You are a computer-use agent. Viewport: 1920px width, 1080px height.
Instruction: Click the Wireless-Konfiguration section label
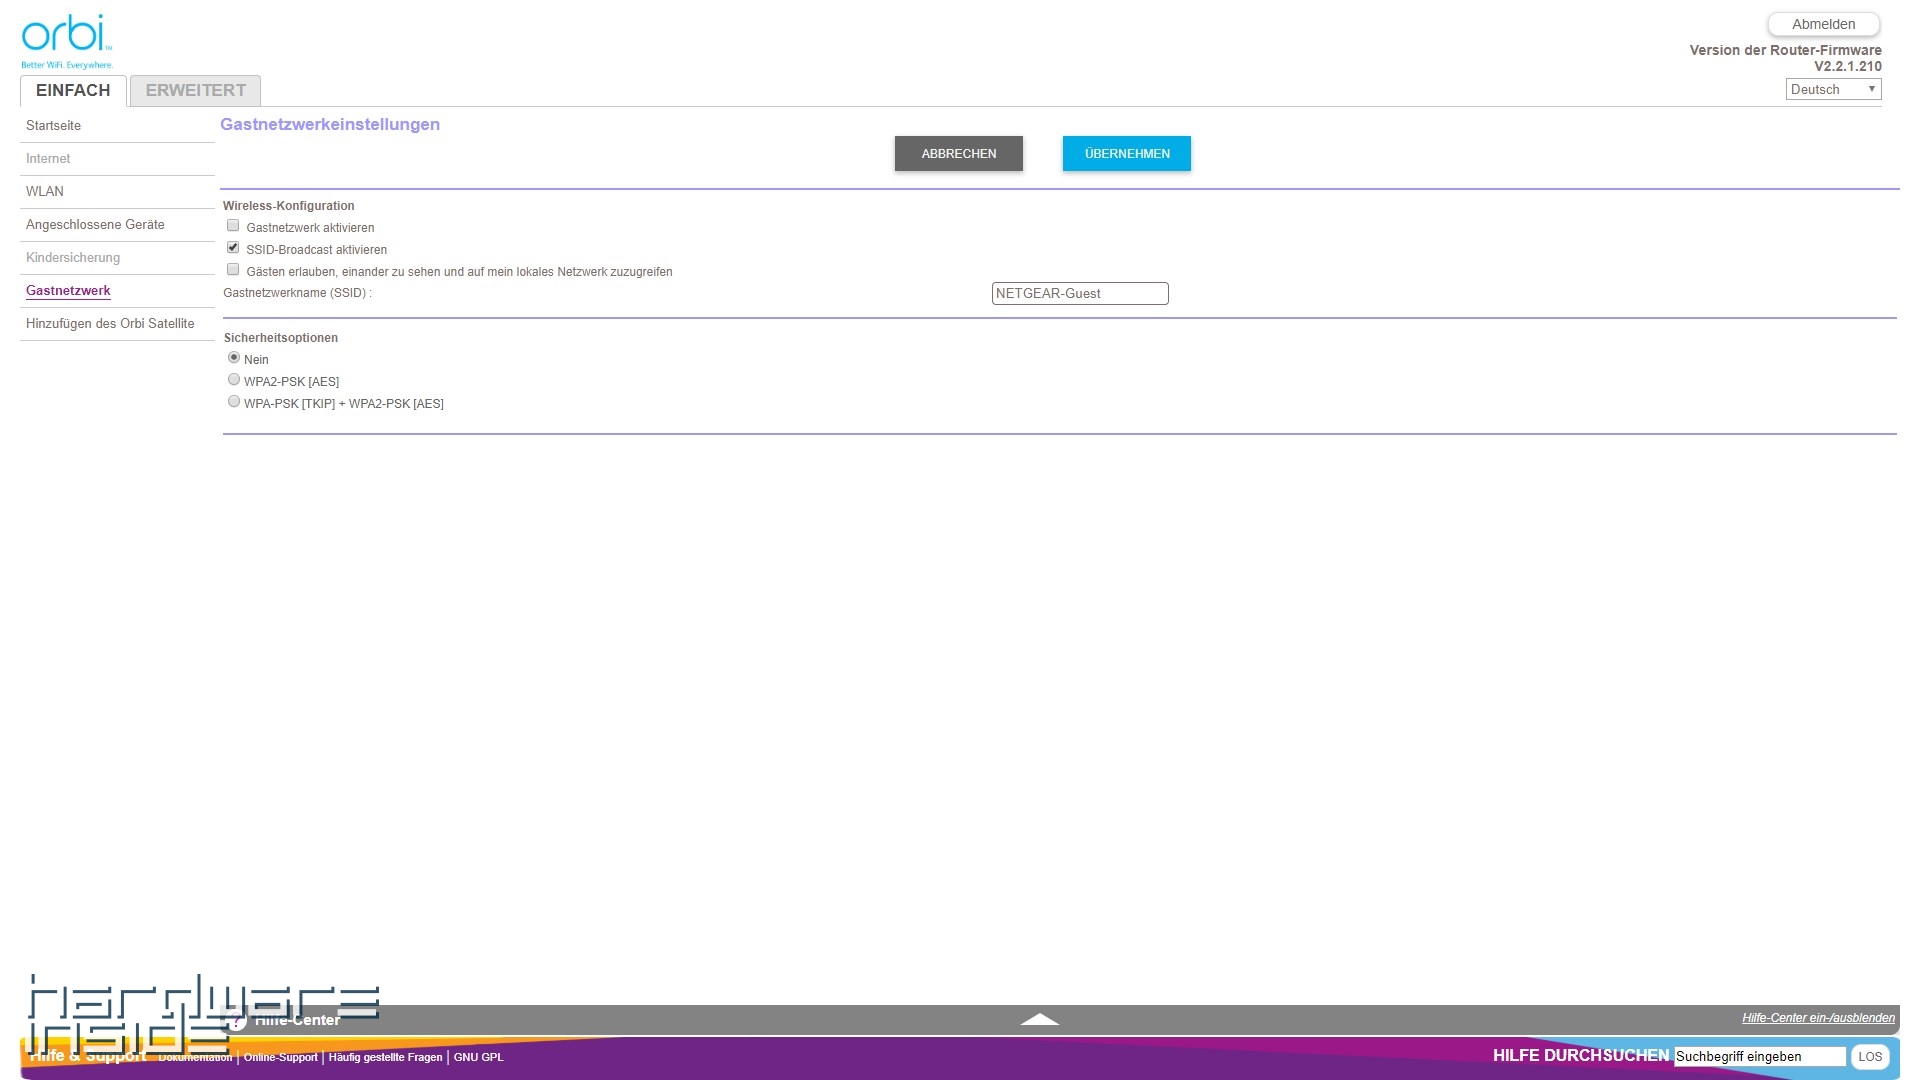[288, 206]
